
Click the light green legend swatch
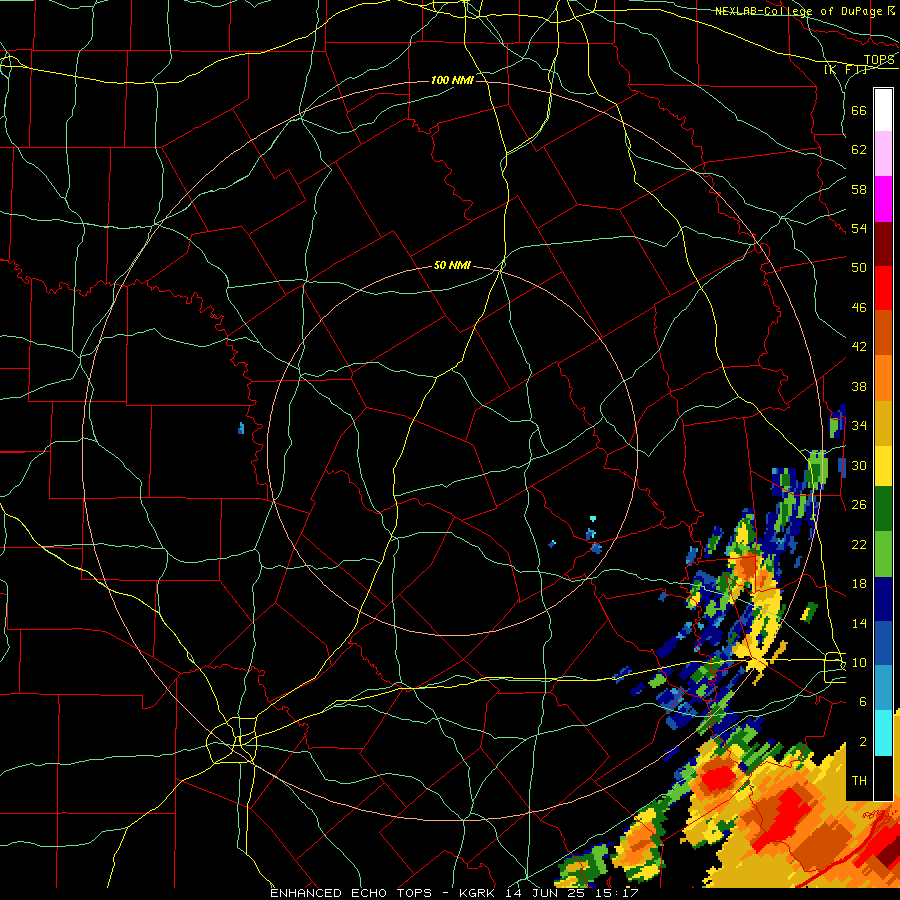coord(883,554)
